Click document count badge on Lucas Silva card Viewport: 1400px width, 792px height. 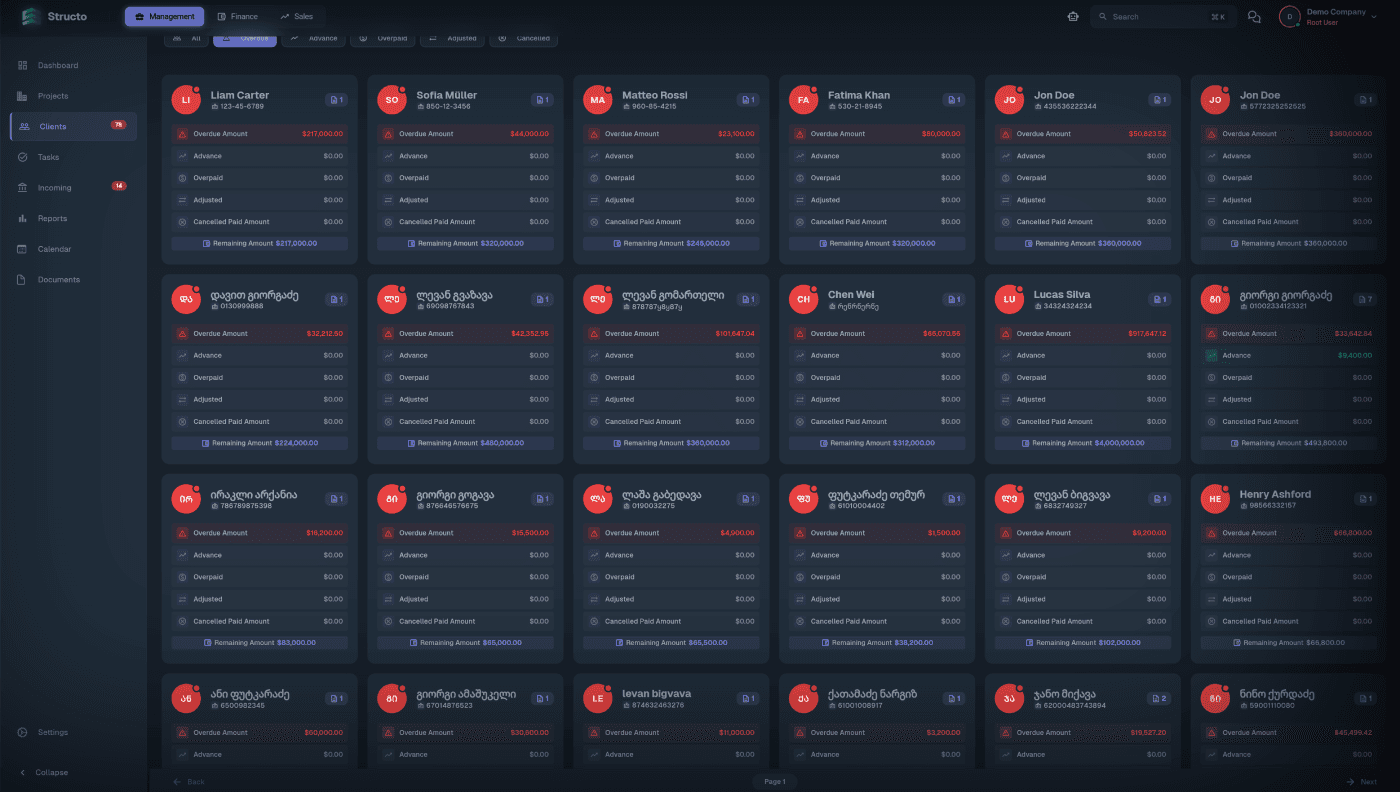(1160, 299)
